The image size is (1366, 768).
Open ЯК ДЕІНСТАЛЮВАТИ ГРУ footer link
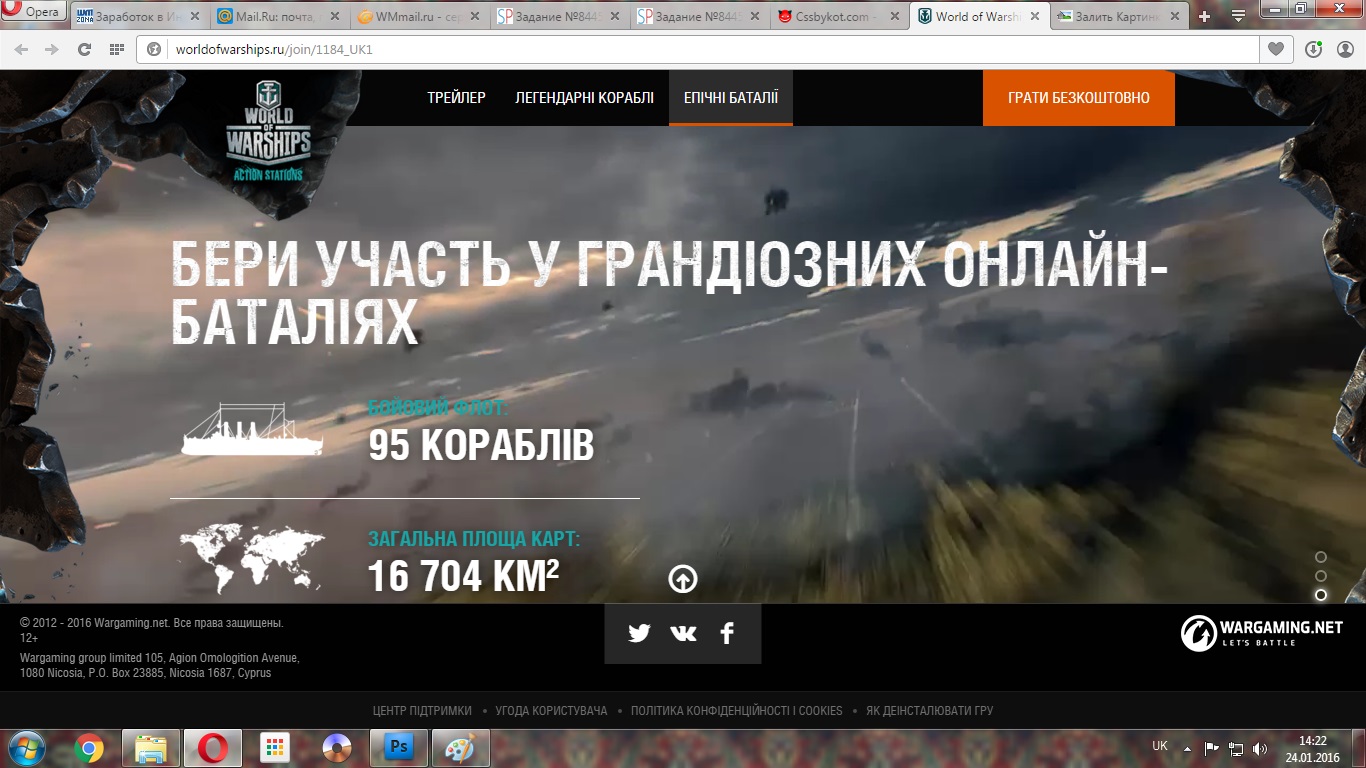pyautogui.click(x=930, y=711)
